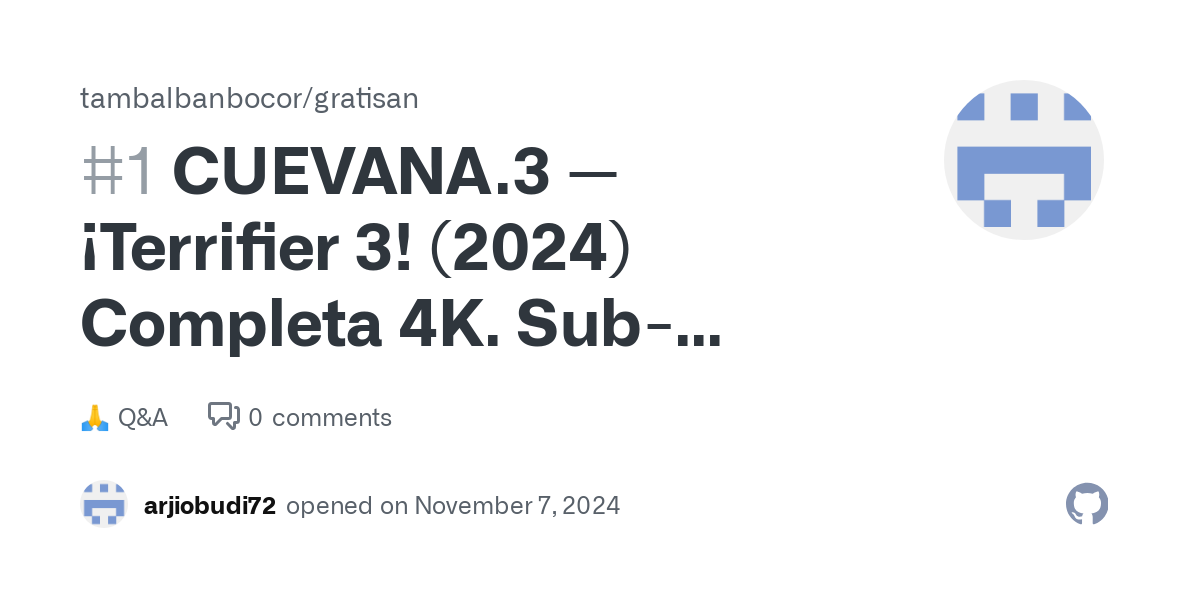
Task: Click the CUEVANA.3 title heading
Action: click(x=361, y=172)
